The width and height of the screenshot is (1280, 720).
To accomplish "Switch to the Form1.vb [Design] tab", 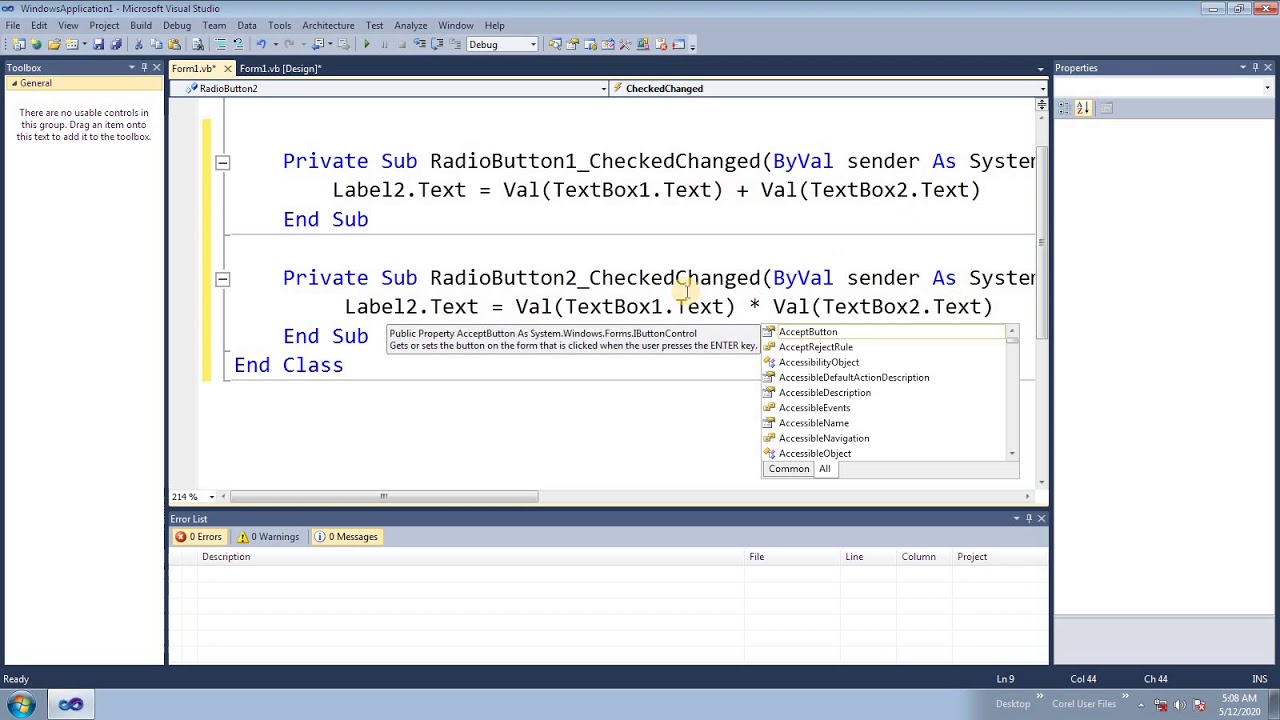I will click(x=280, y=68).
